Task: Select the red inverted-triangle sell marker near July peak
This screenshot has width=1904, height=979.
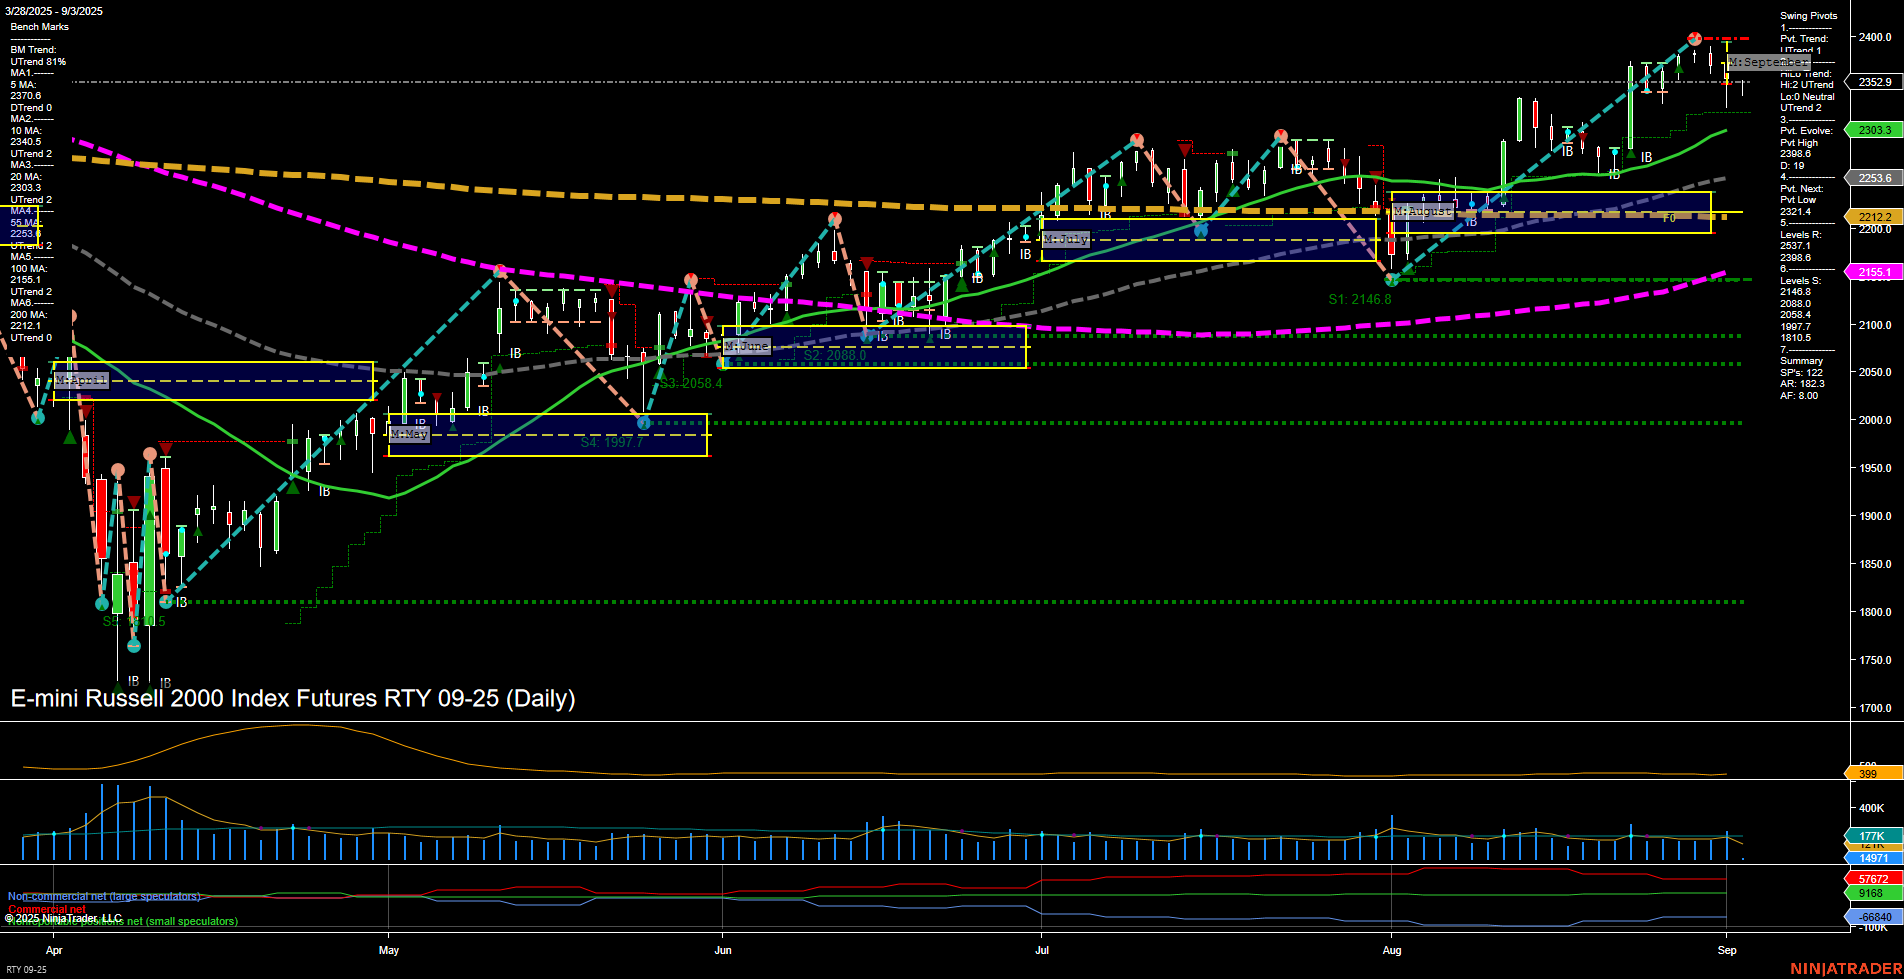Action: [x=1186, y=148]
